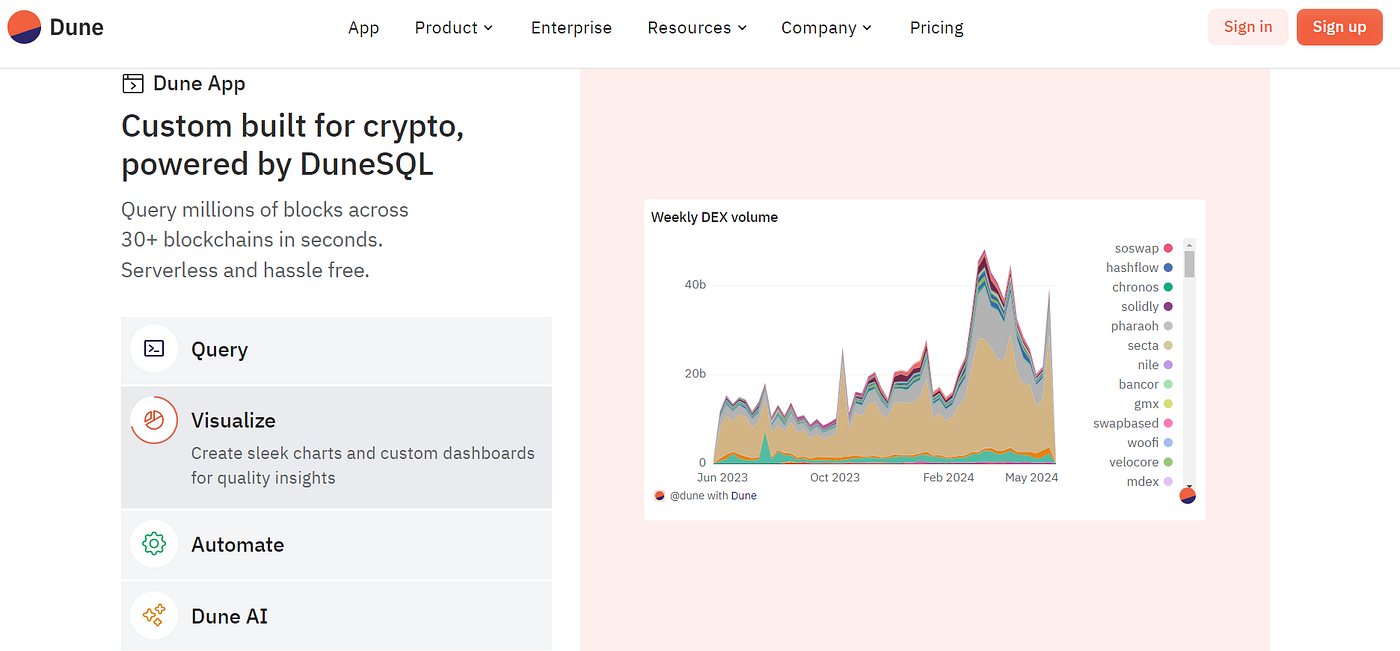The width and height of the screenshot is (1400, 651).
Task: Click the Sign in button
Action: [x=1248, y=27]
